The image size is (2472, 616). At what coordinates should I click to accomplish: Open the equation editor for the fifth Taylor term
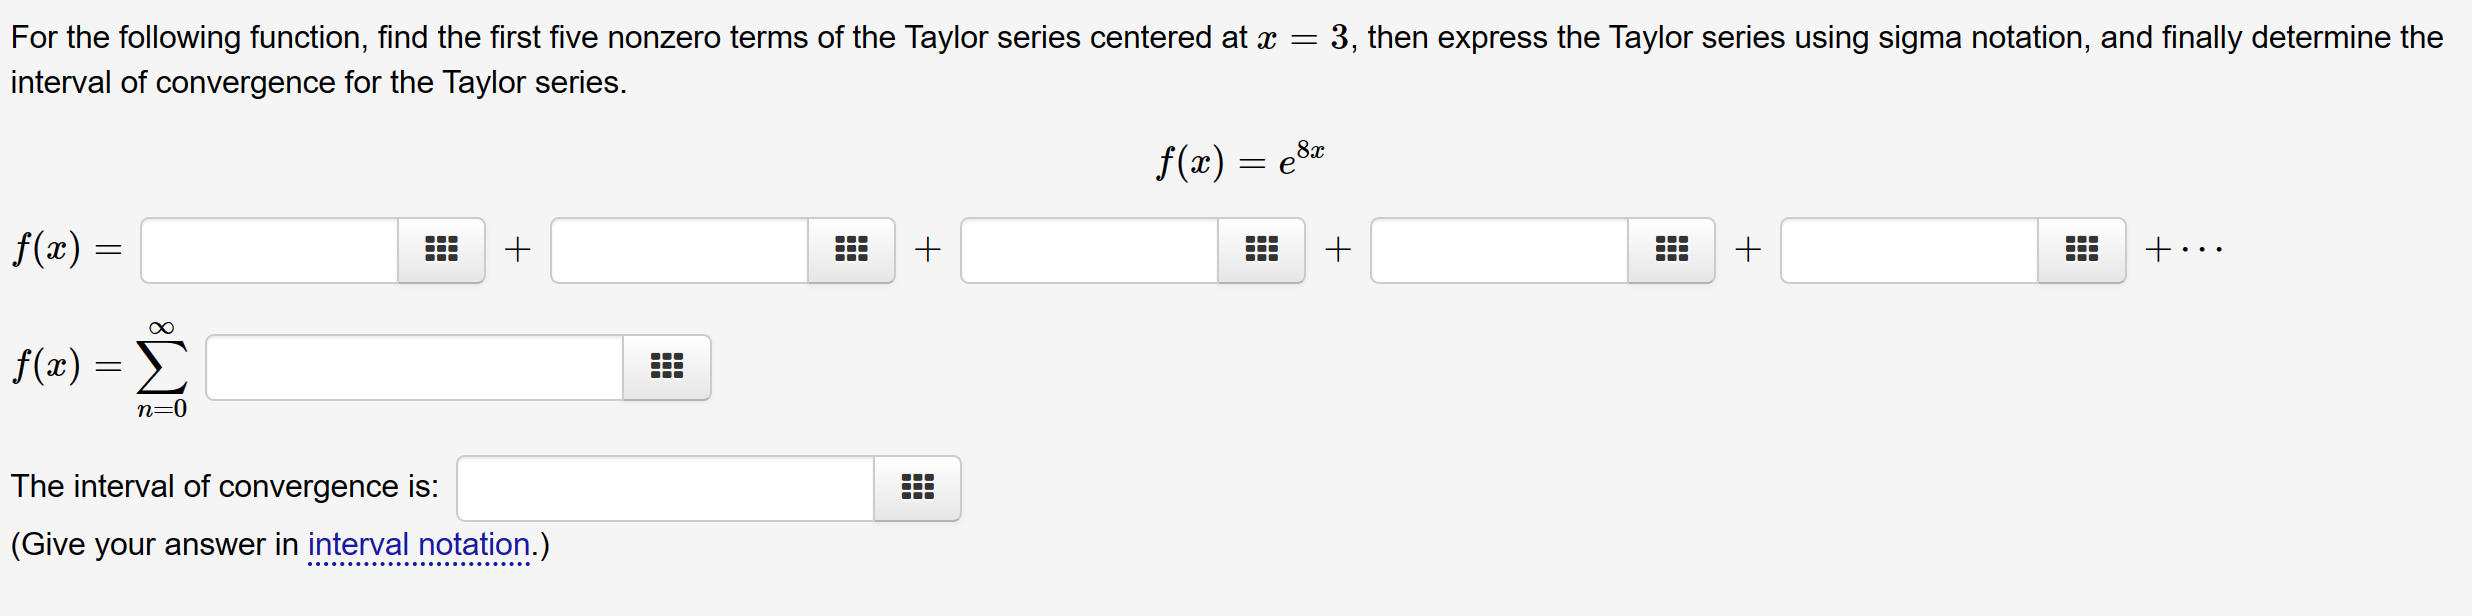click(x=2080, y=250)
